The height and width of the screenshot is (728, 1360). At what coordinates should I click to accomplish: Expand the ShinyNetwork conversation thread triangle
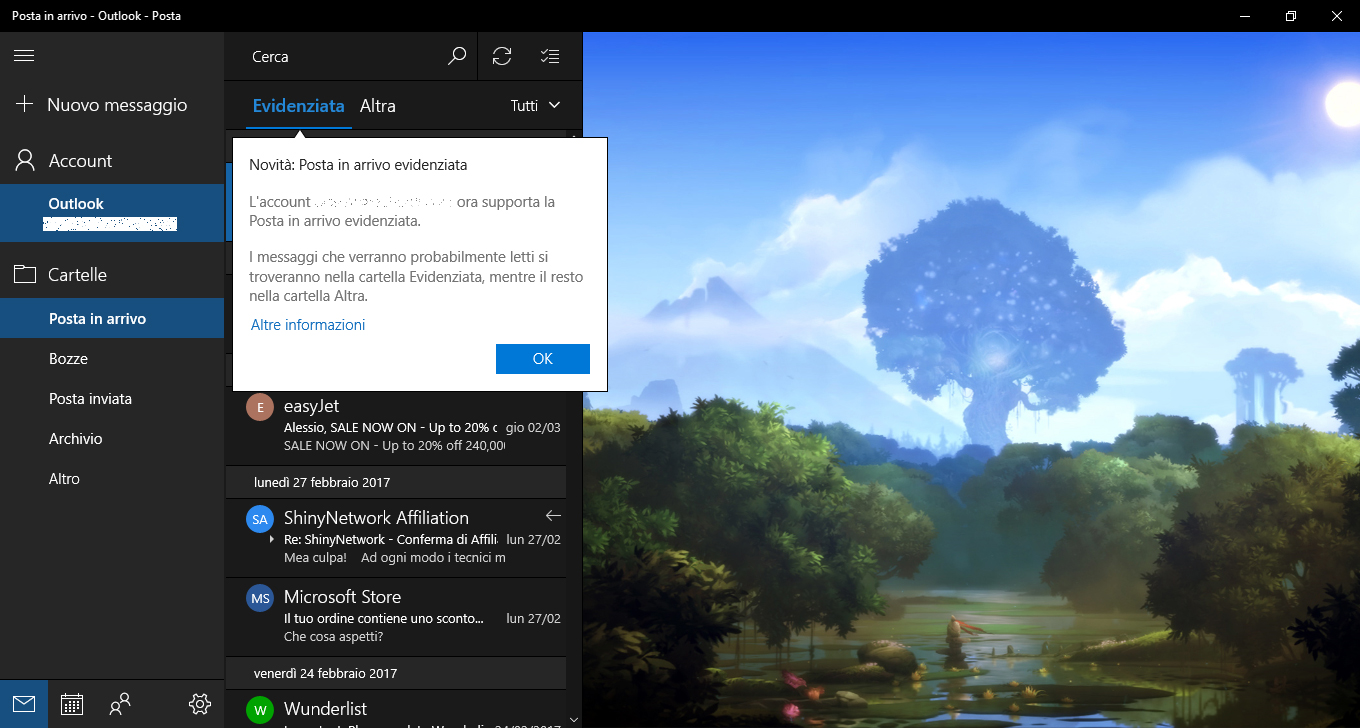(x=272, y=540)
